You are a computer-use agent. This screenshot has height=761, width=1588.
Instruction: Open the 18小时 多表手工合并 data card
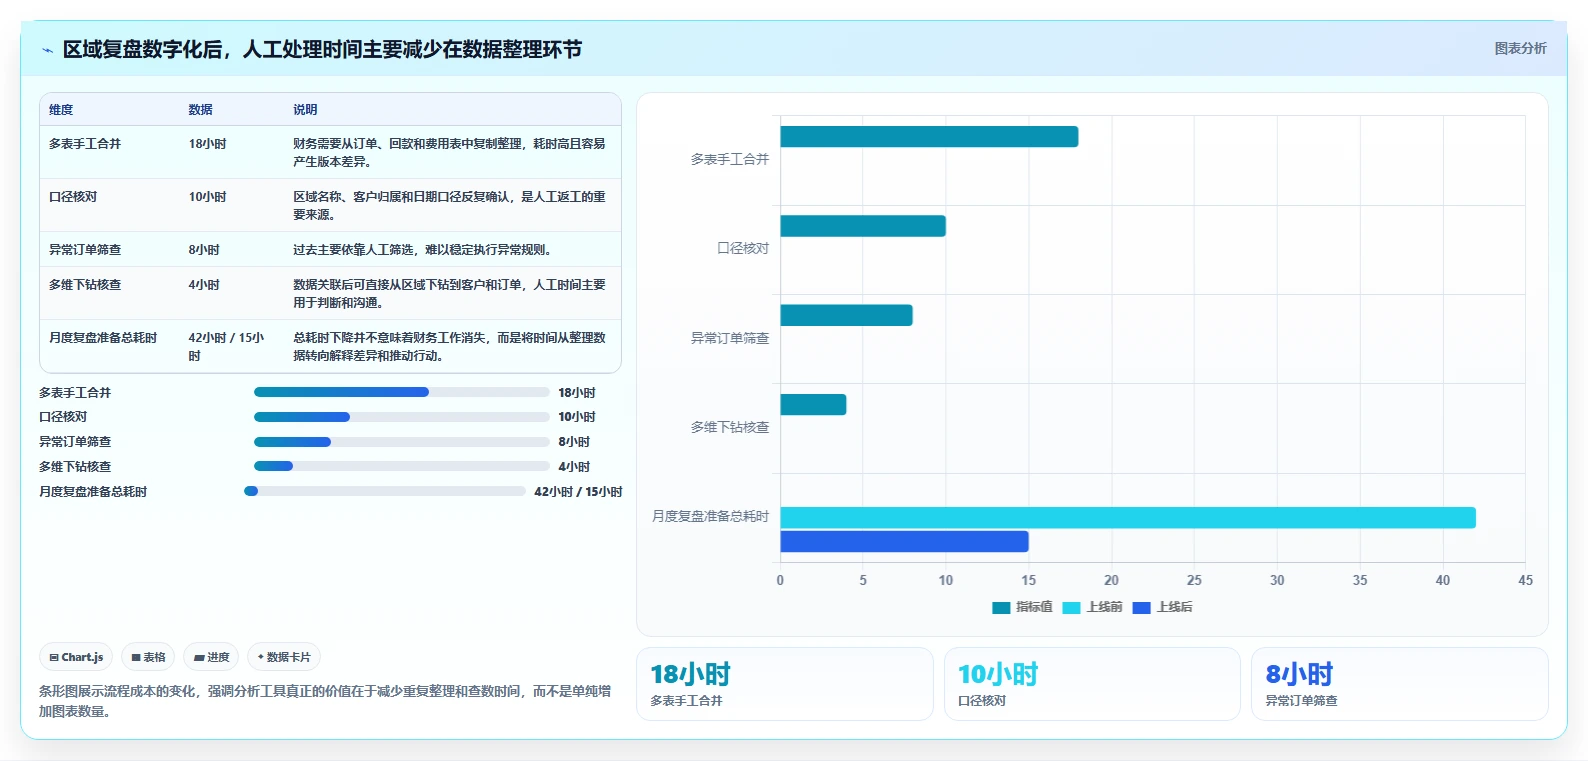[785, 684]
